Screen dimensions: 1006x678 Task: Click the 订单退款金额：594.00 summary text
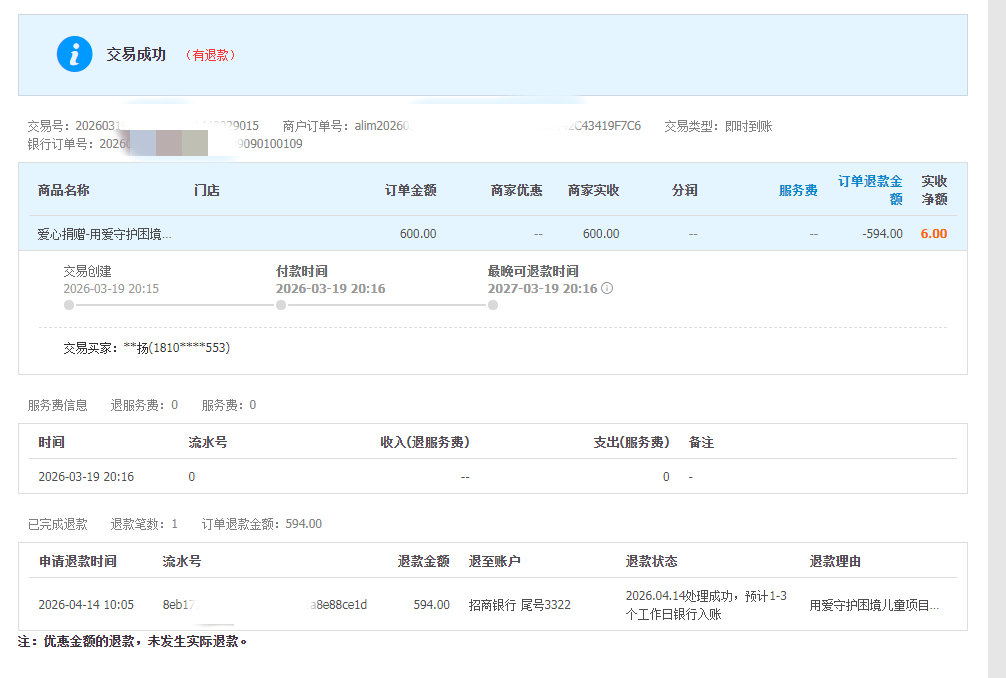(262, 524)
